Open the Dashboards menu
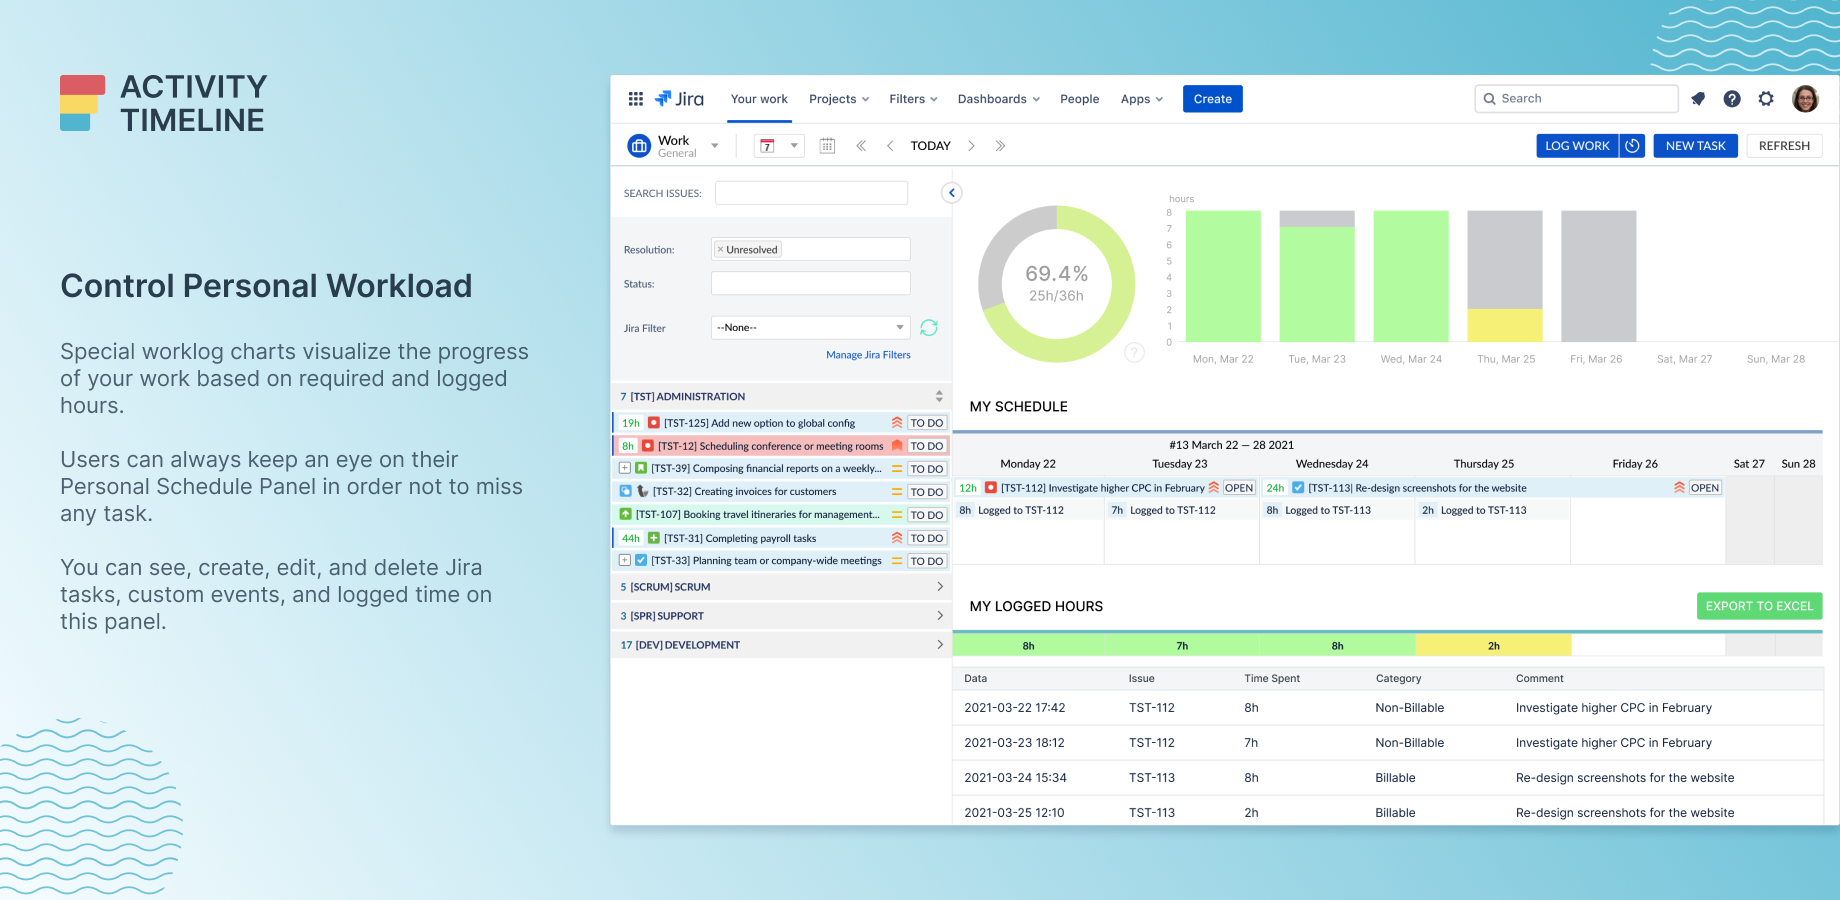 pyautogui.click(x=999, y=99)
